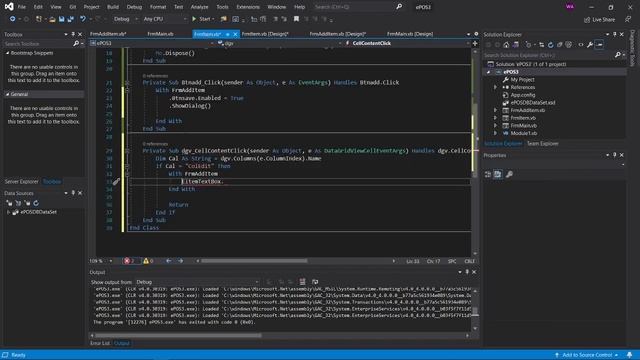The image size is (640, 360).
Task: Click the Alphabetical sort icon in Properties panel
Action: tap(498, 174)
